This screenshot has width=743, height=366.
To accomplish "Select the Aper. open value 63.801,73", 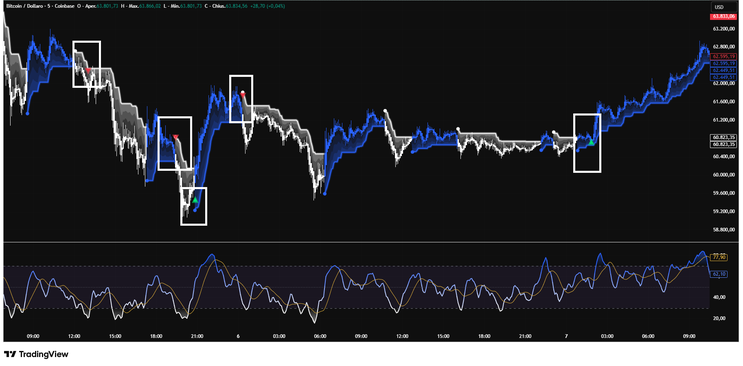I will click(x=107, y=6).
